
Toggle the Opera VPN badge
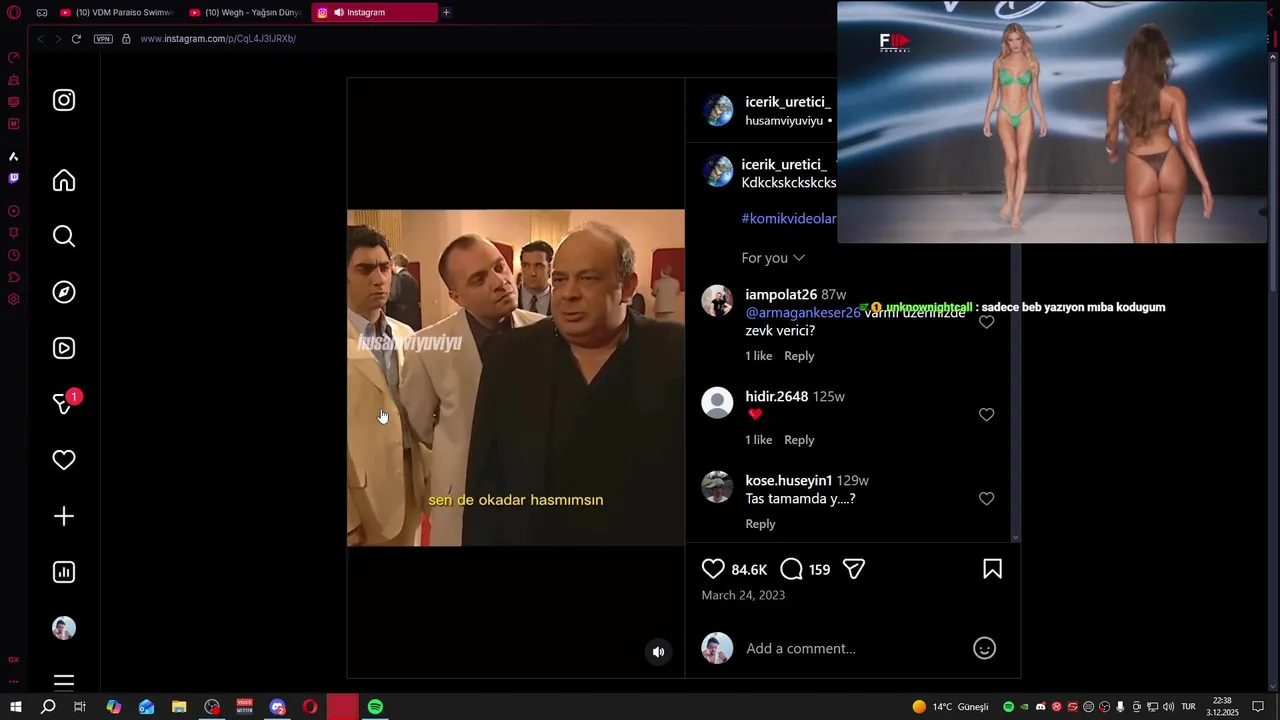tap(103, 39)
